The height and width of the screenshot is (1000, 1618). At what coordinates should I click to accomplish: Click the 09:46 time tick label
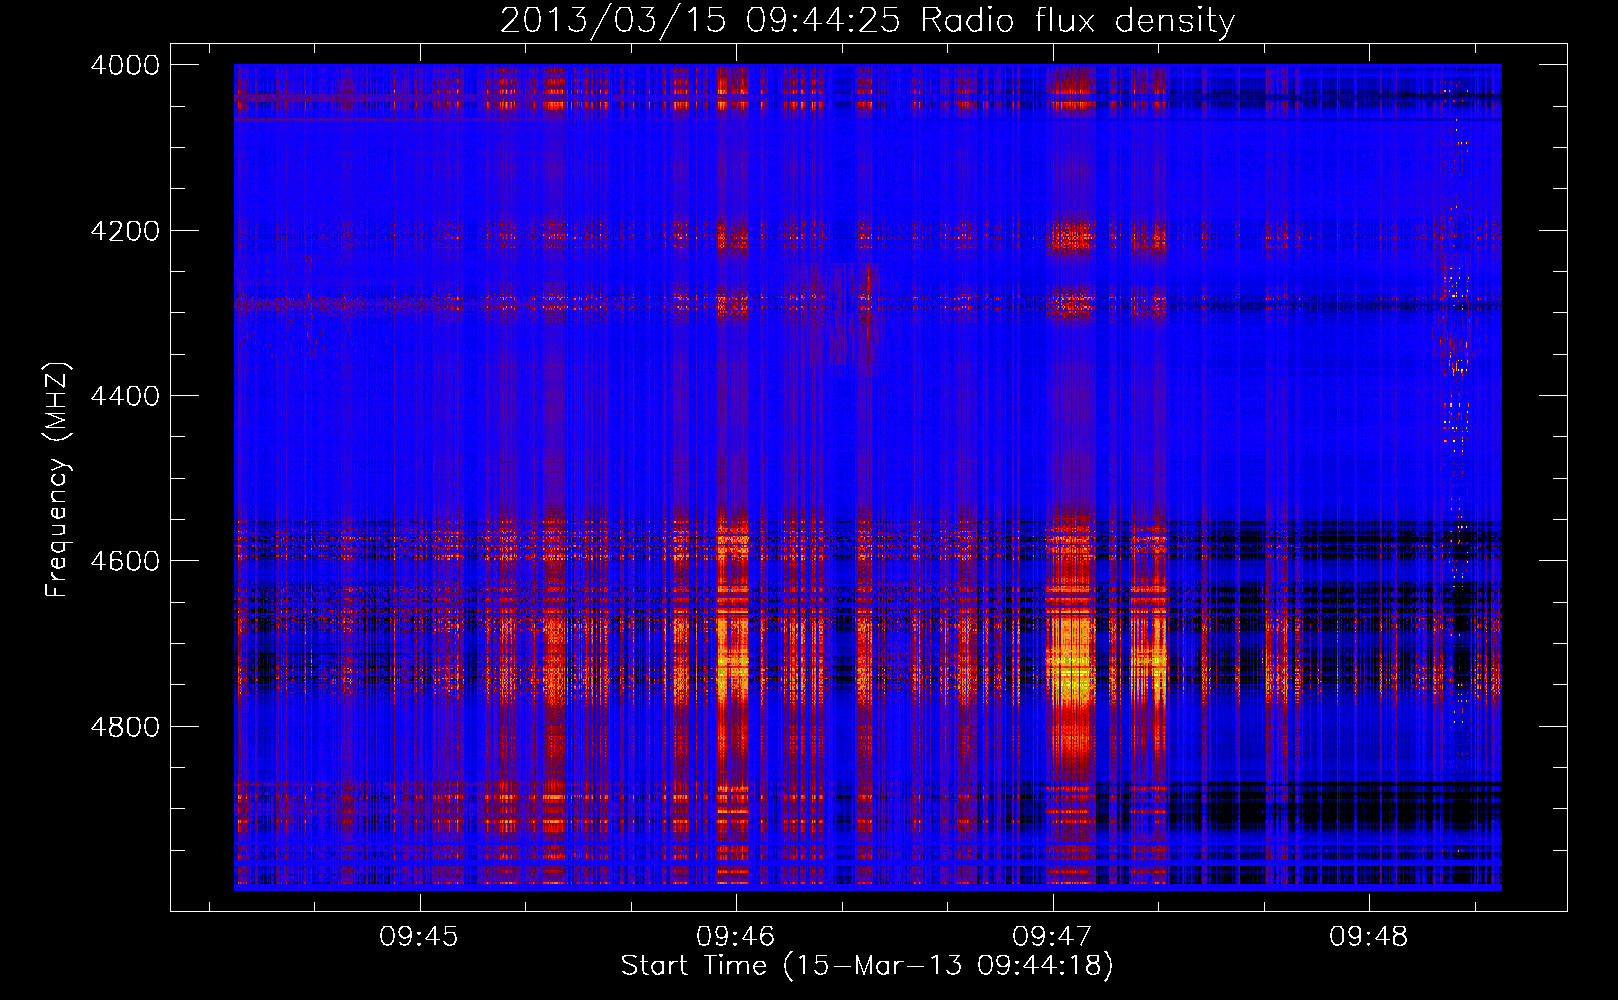click(736, 937)
